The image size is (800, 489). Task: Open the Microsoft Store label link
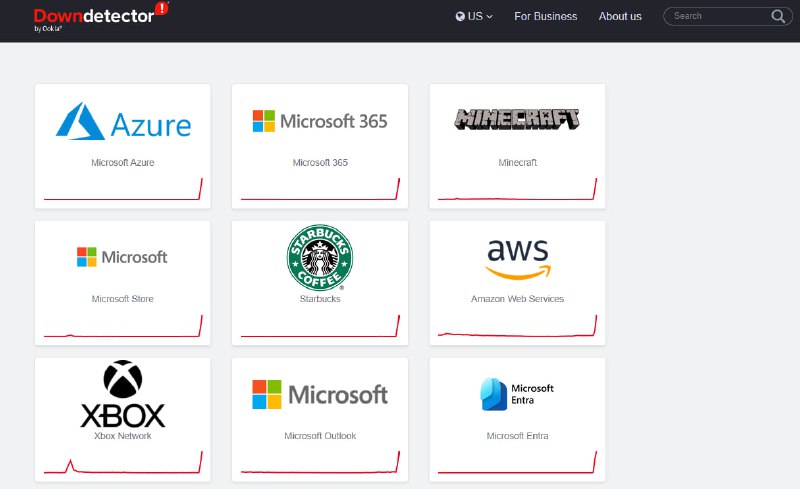pyautogui.click(x=122, y=299)
